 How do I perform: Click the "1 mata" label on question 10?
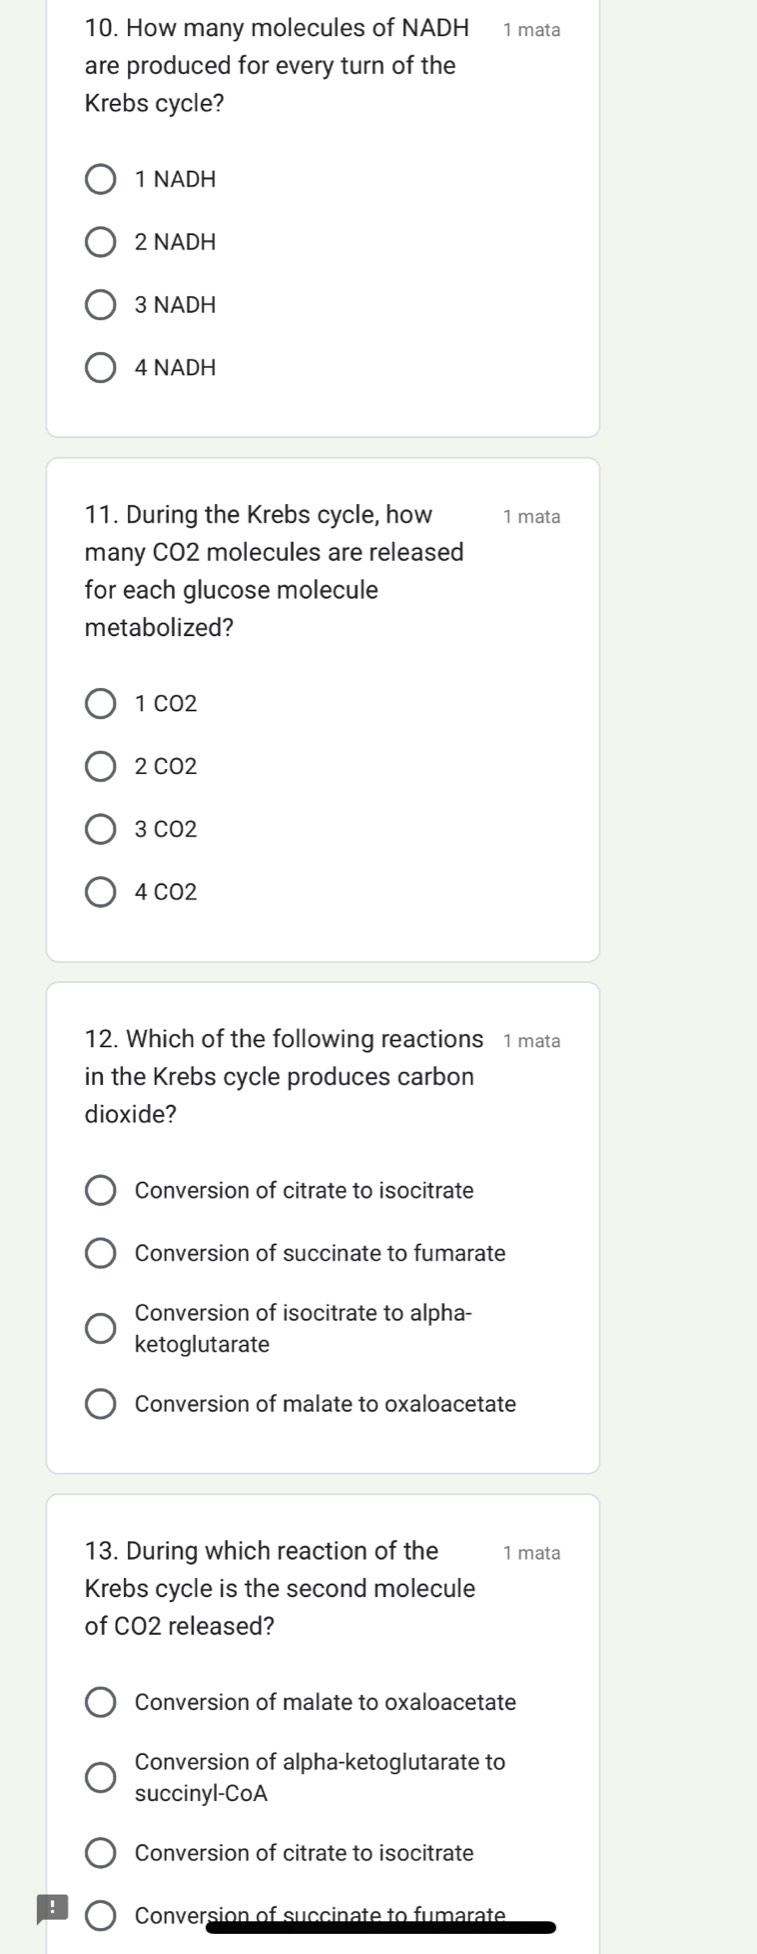click(533, 30)
